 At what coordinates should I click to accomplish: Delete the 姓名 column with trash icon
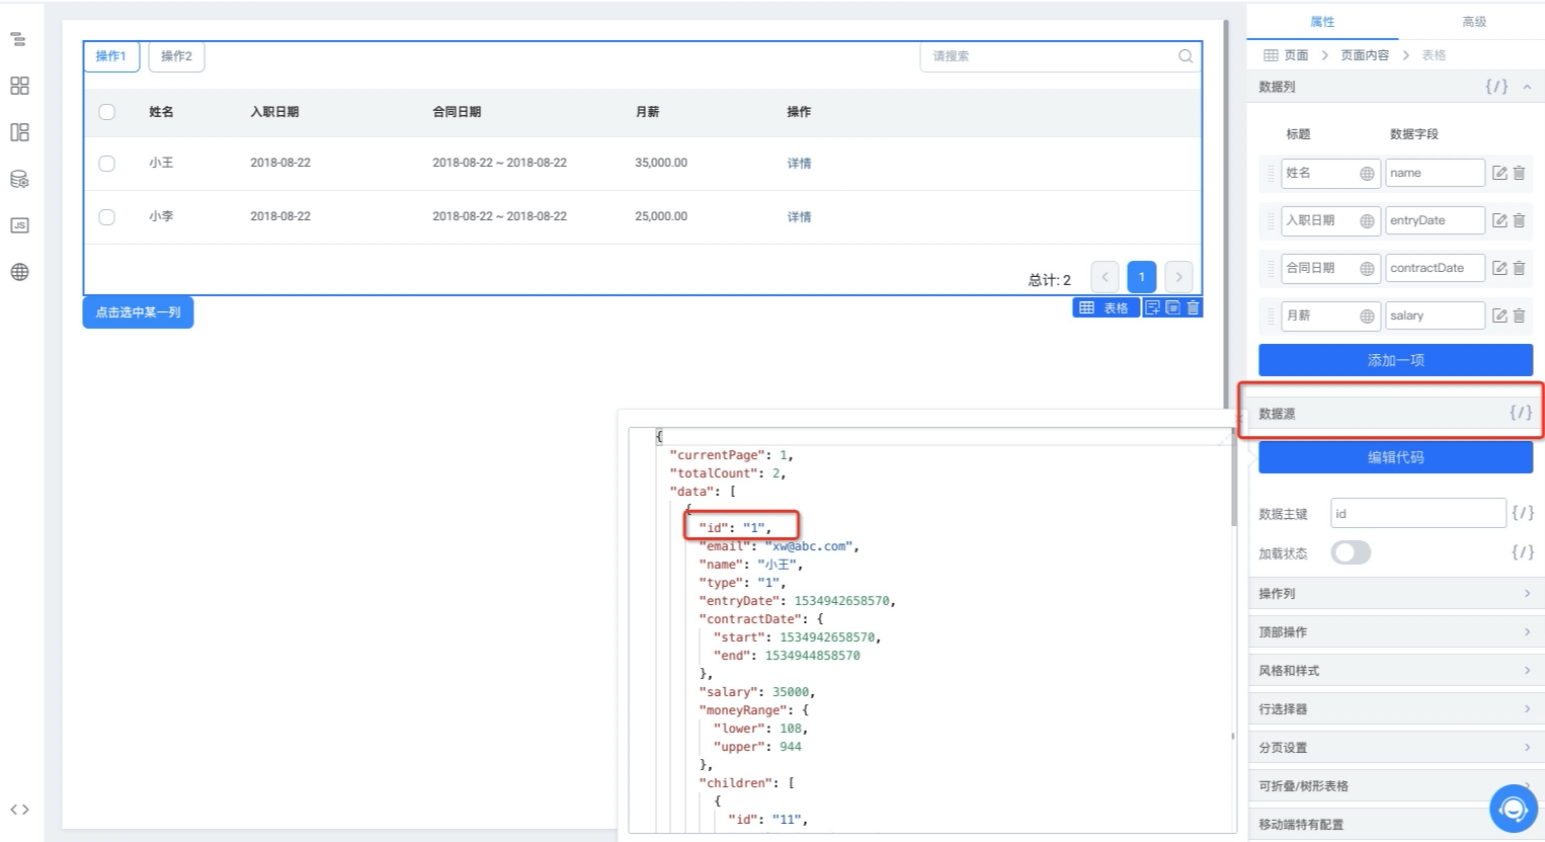pyautogui.click(x=1519, y=173)
